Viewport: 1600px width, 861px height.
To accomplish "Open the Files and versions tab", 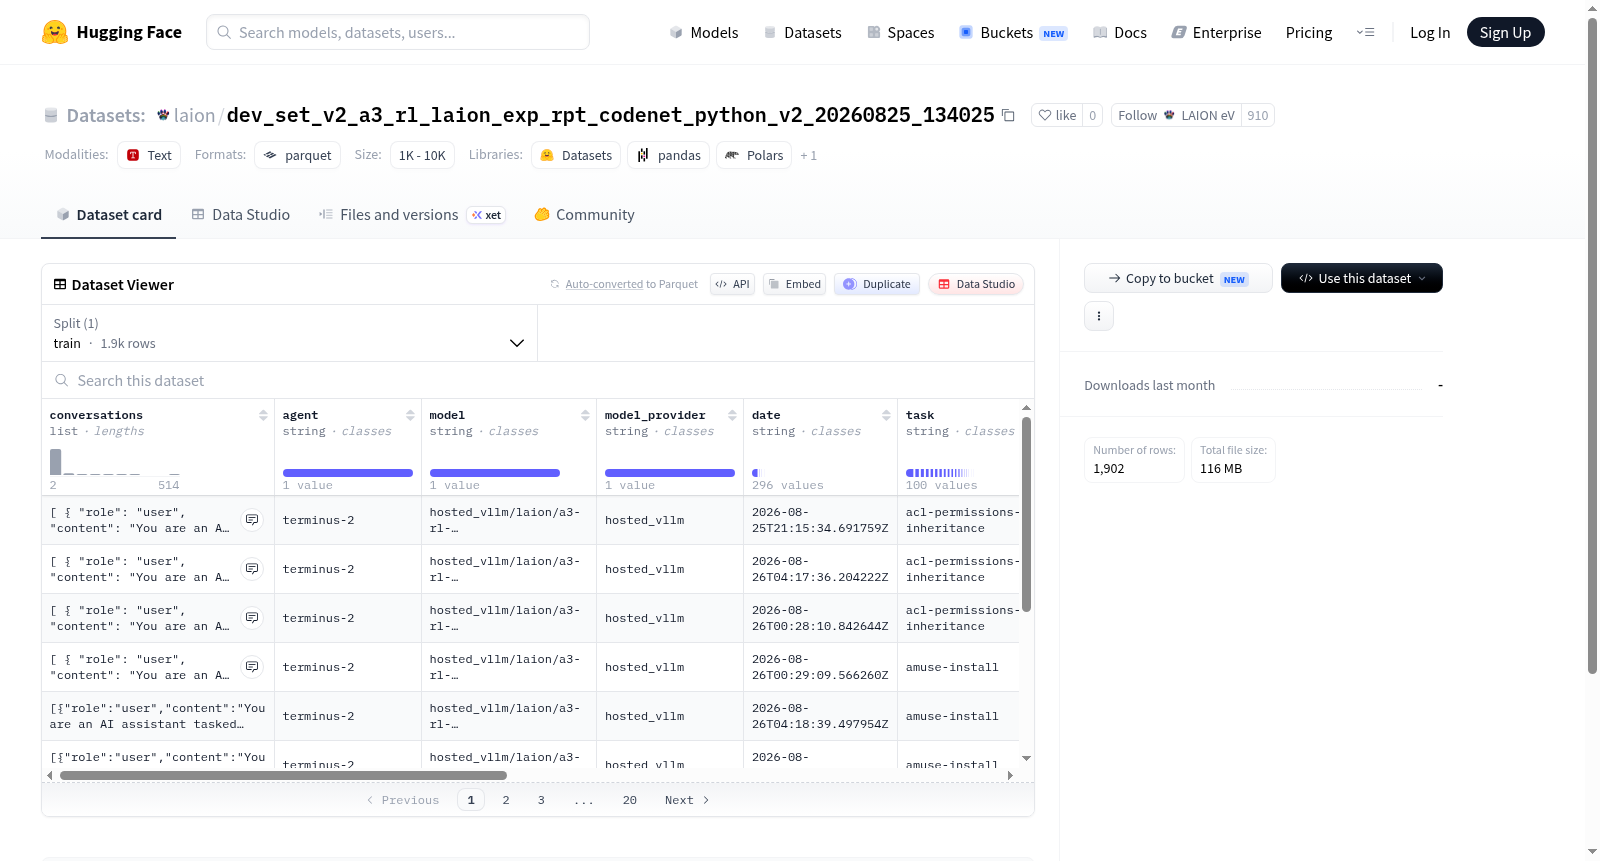I will coord(412,215).
